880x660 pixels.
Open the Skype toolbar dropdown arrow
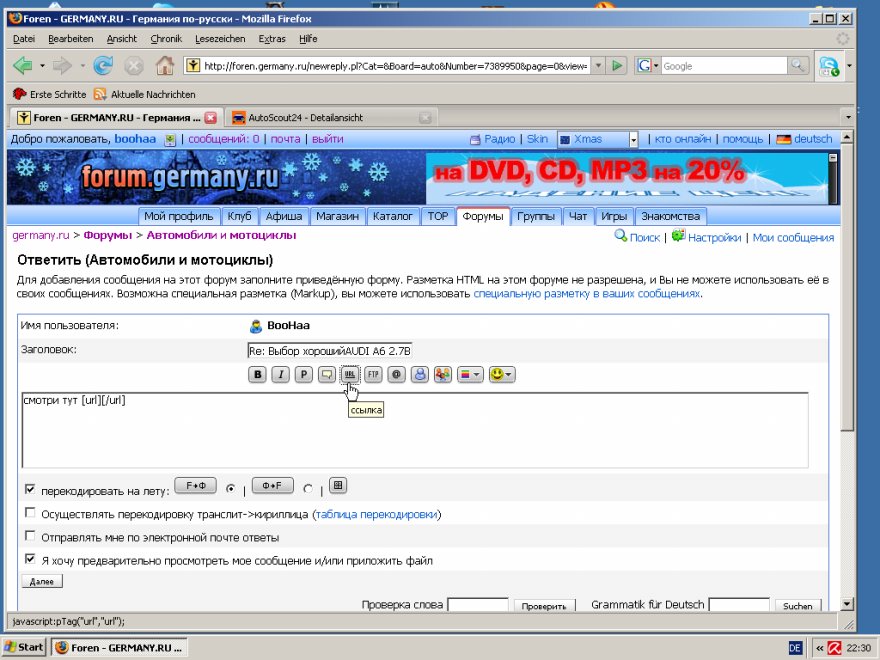tap(849, 66)
